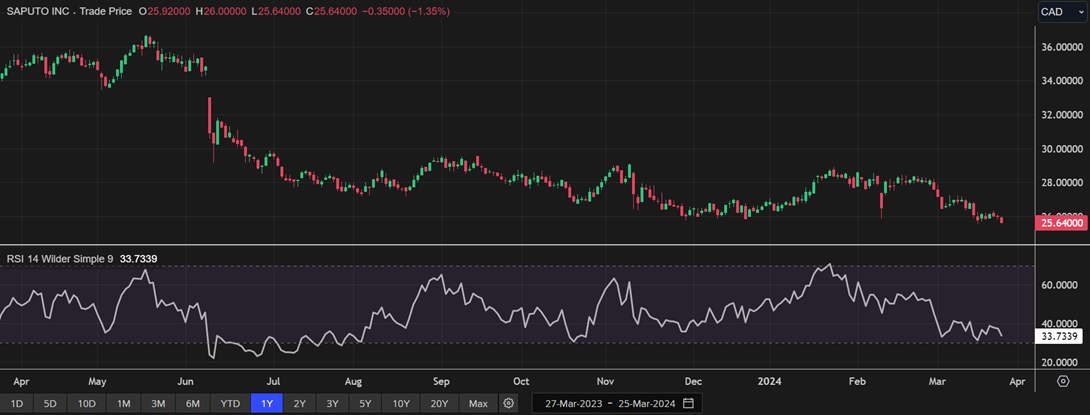Choose the 2Y time range
Screen dimensions: 1090x415
pyautogui.click(x=299, y=403)
